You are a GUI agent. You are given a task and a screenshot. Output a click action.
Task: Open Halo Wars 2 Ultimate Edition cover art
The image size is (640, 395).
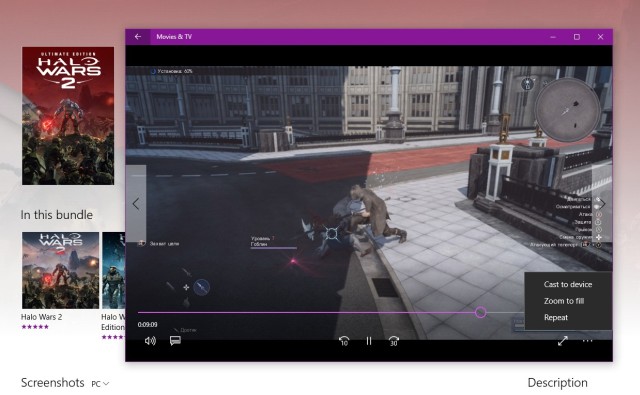pyautogui.click(x=68, y=116)
